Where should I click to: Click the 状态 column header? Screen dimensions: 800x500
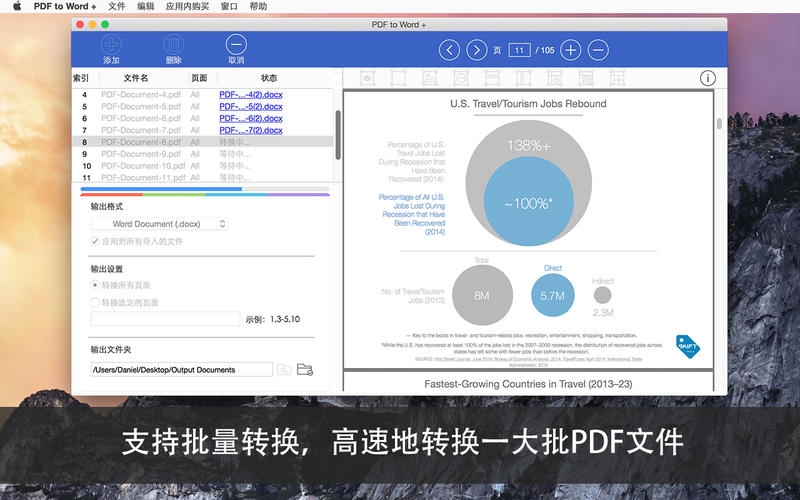(269, 78)
